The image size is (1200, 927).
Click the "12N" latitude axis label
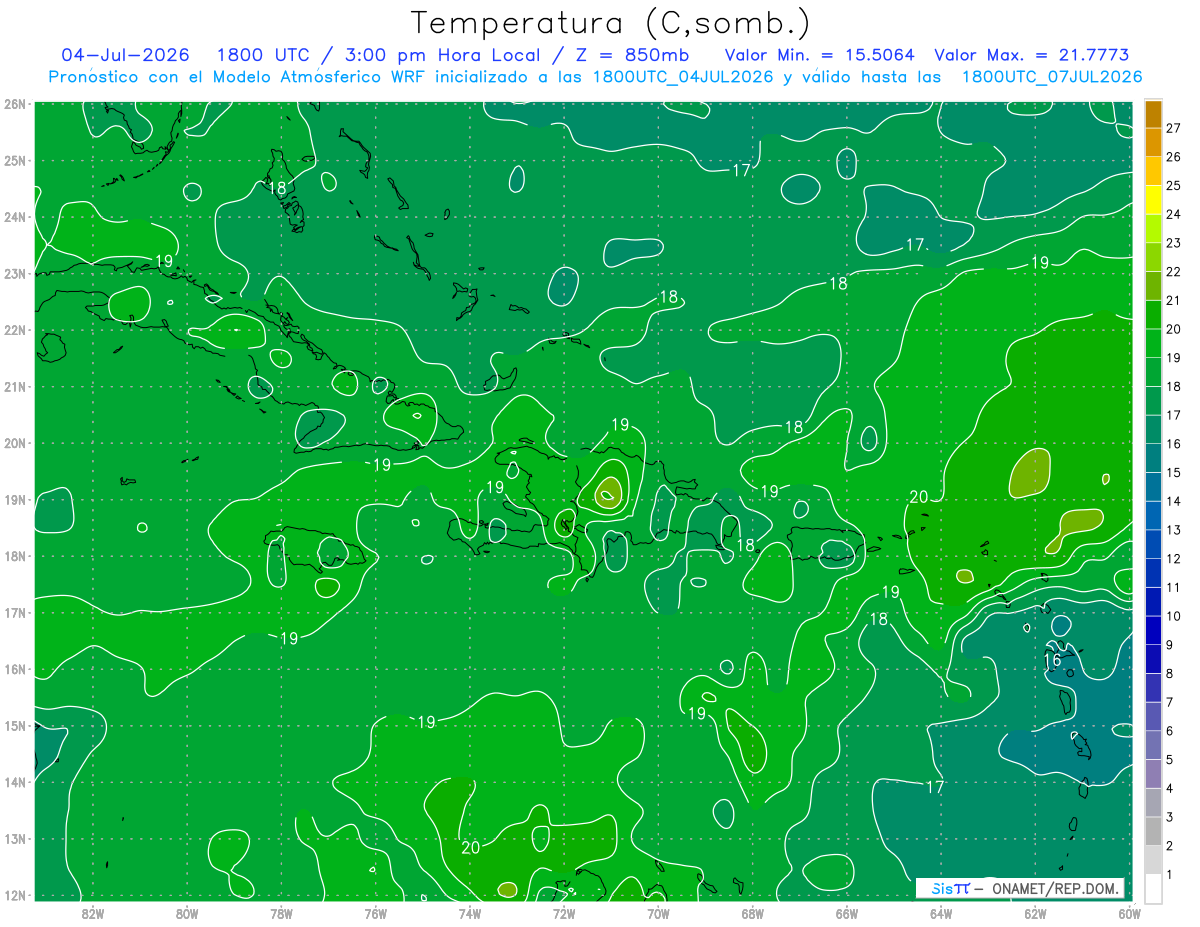(x=15, y=895)
